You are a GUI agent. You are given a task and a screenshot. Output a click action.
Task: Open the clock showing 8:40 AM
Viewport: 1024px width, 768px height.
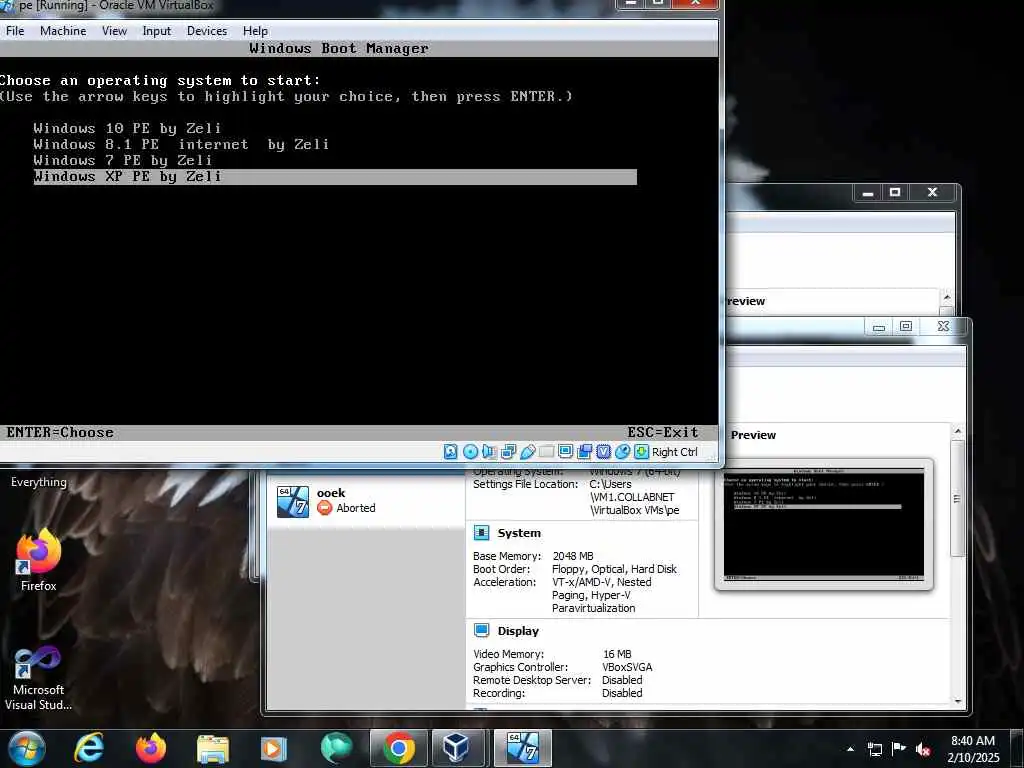point(972,749)
